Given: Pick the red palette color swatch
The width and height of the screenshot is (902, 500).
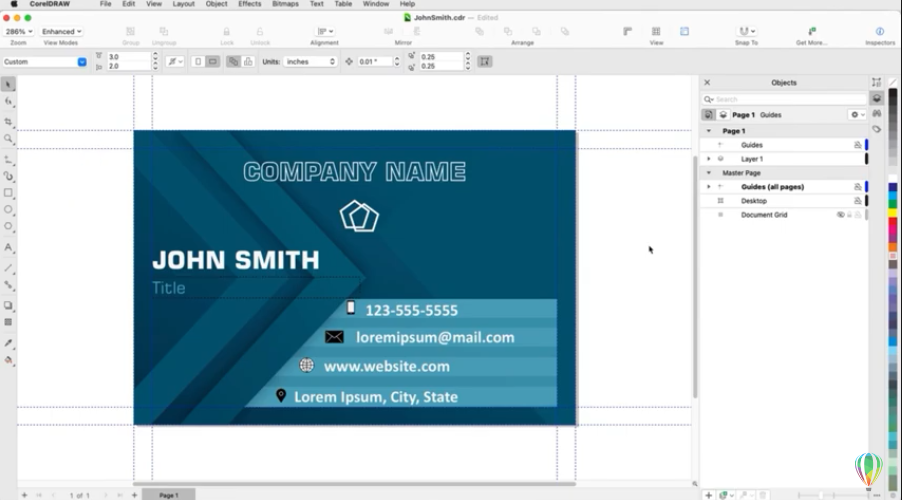Looking at the screenshot, I should [892, 222].
